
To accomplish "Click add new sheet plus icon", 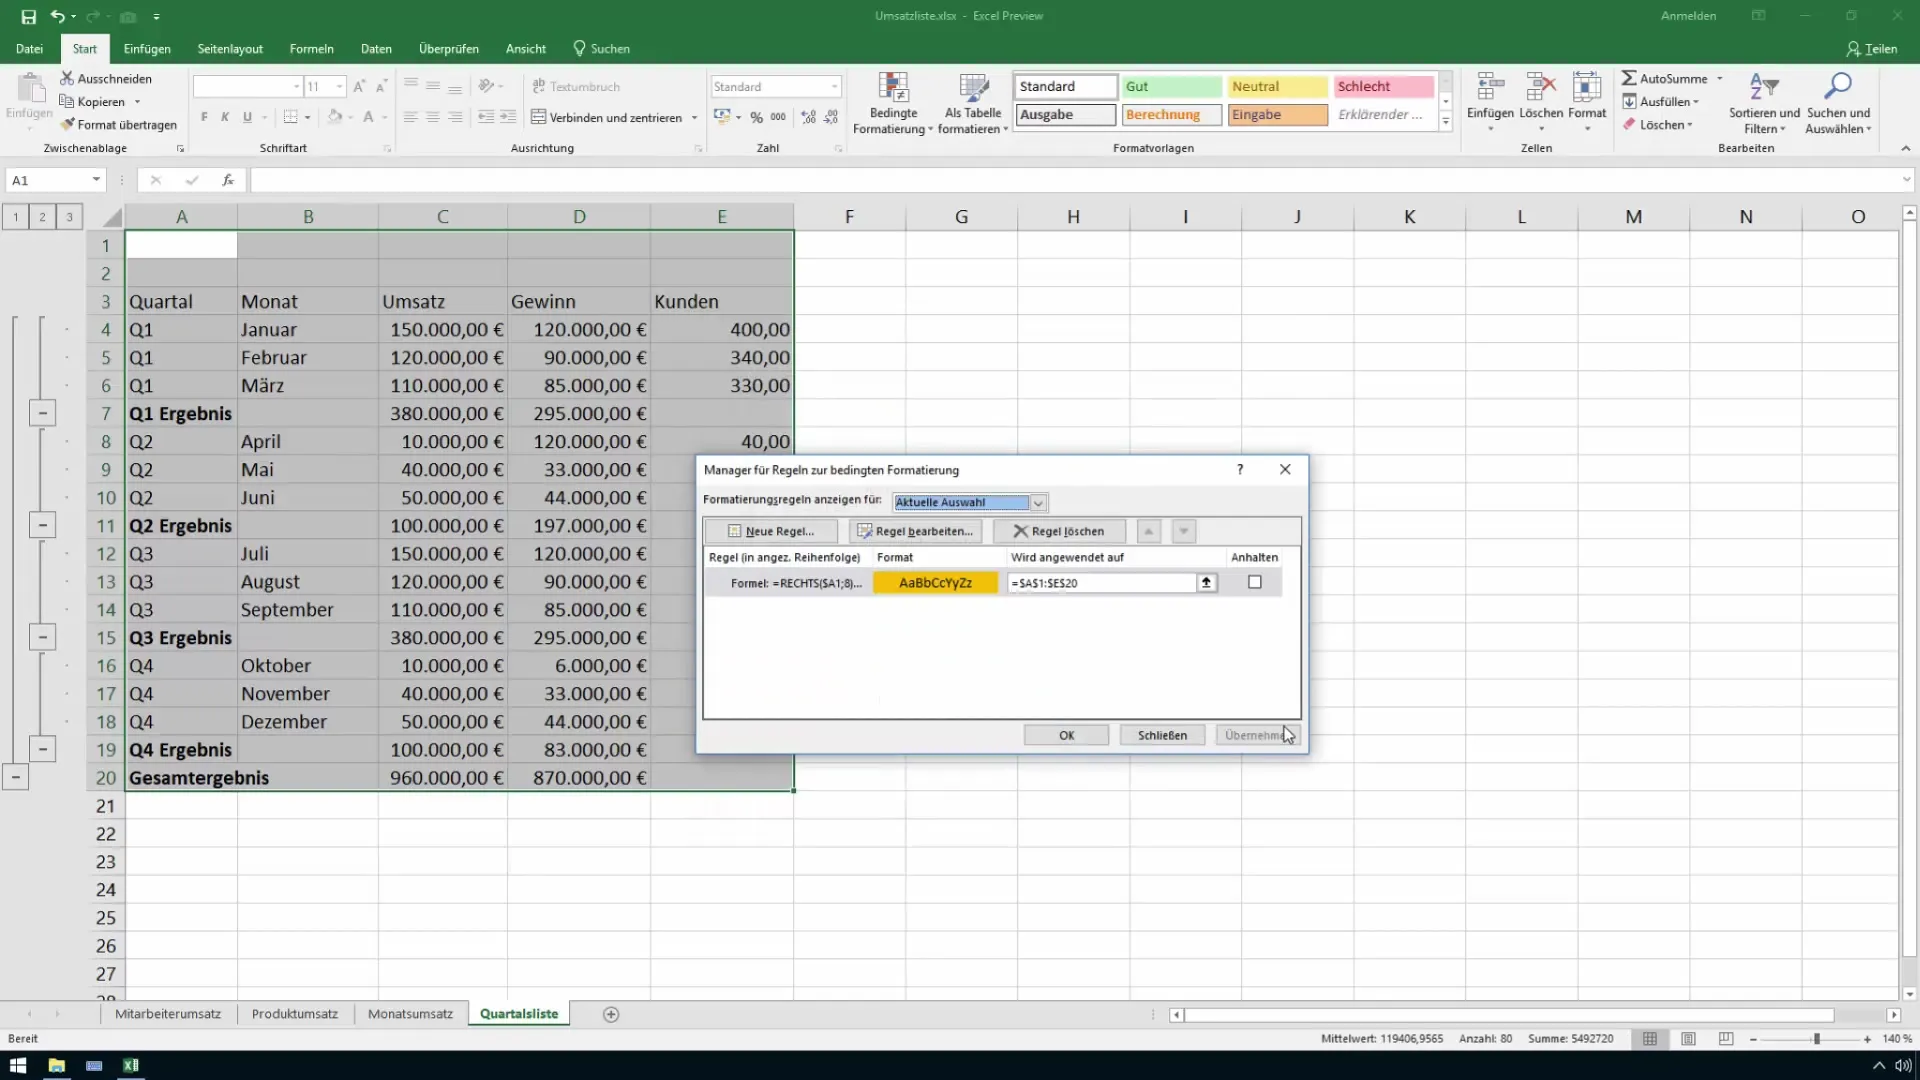I will pyautogui.click(x=611, y=1014).
